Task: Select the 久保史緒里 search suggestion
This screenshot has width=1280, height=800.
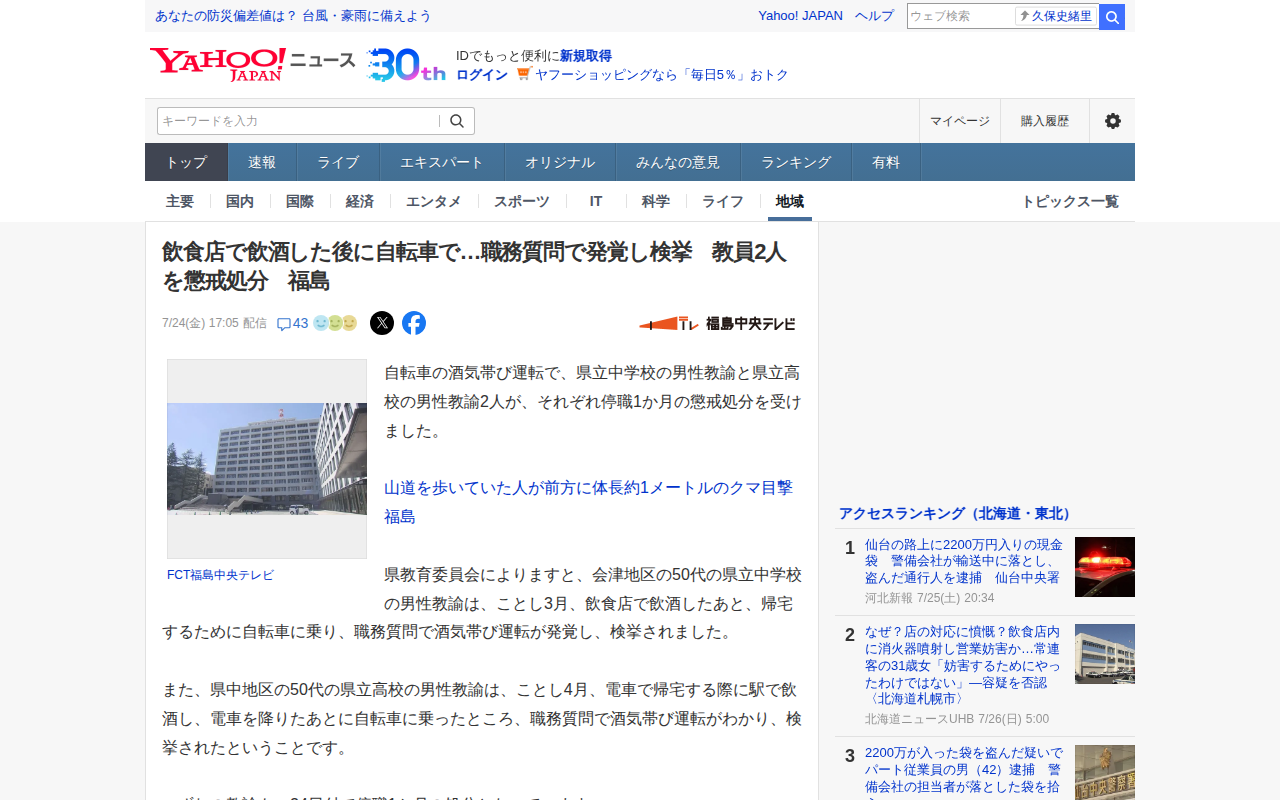Action: 1056,16
